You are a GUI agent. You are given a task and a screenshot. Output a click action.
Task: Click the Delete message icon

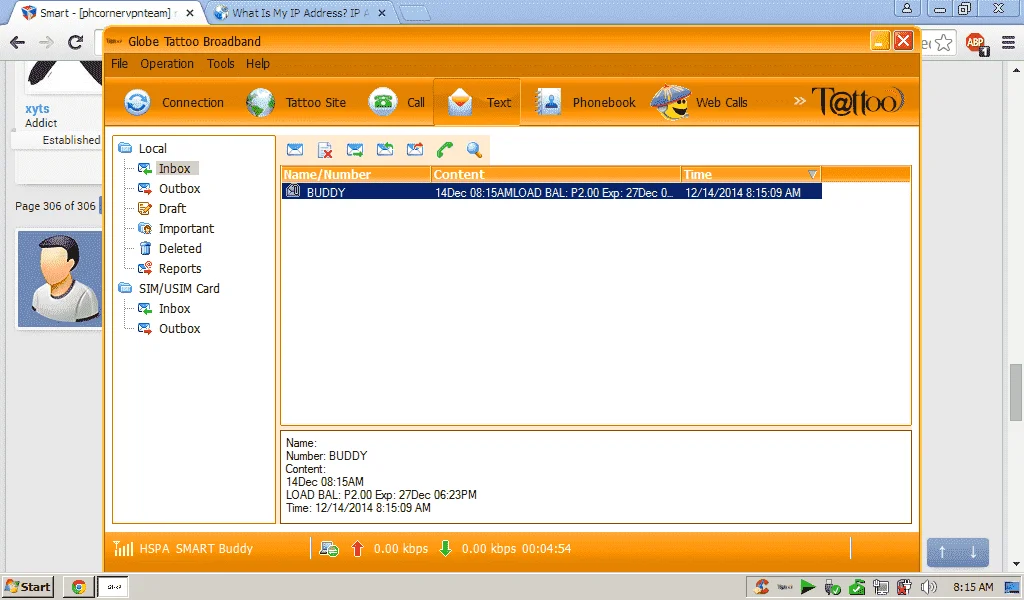click(325, 150)
